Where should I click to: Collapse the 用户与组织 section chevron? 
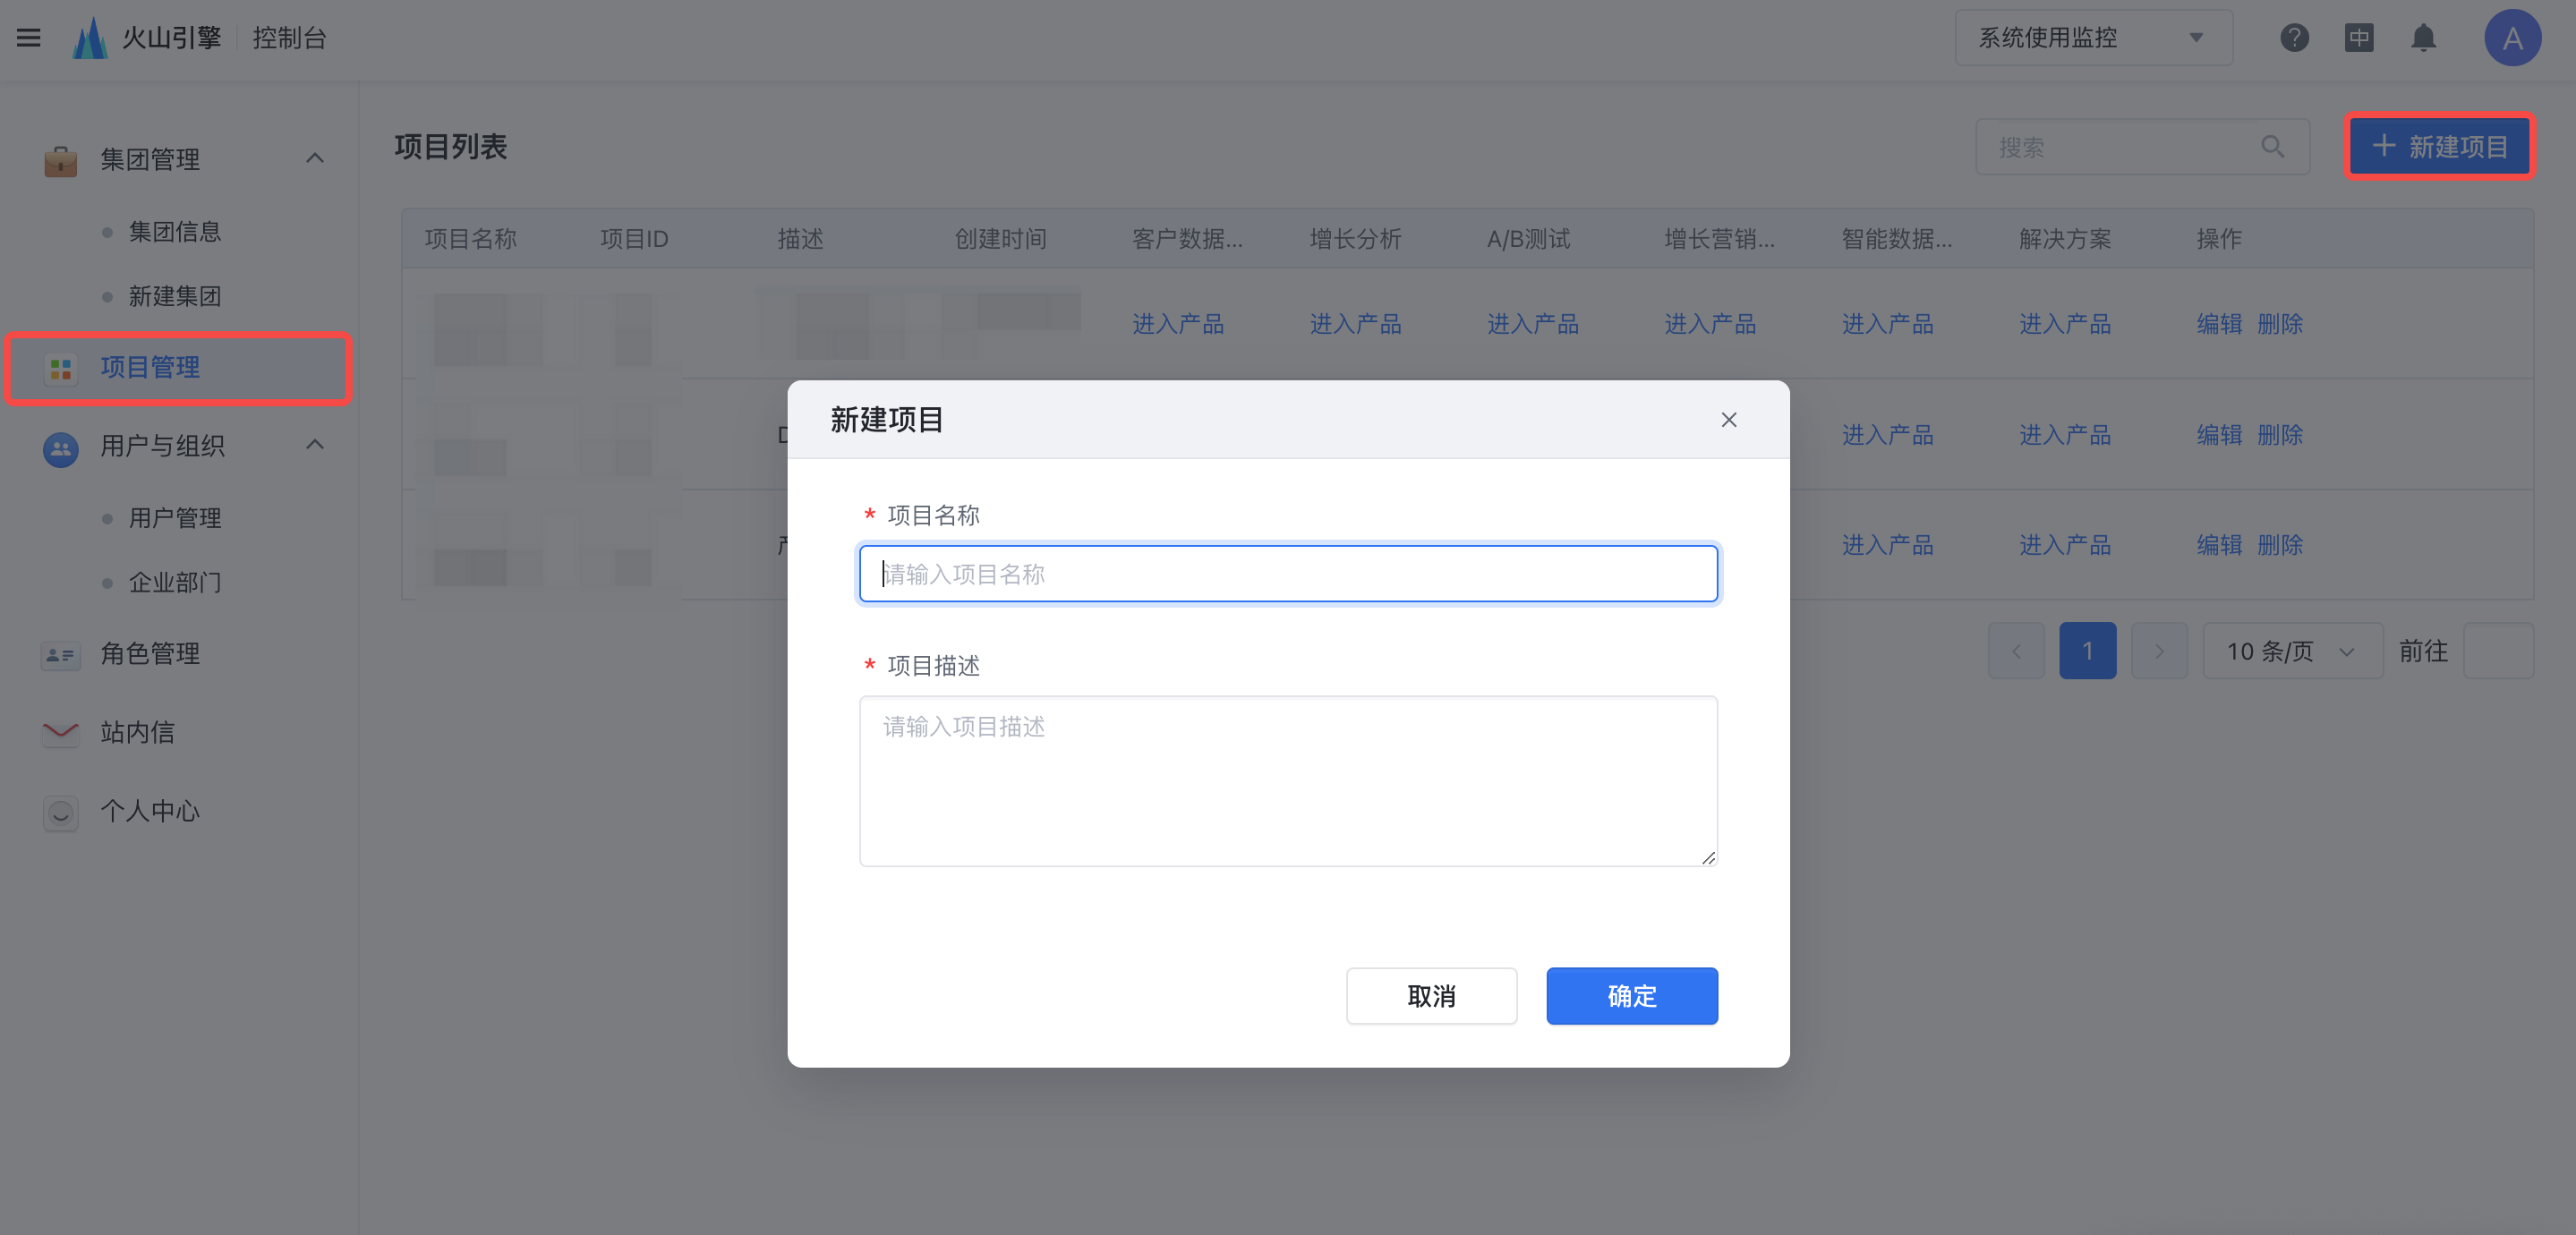315,444
